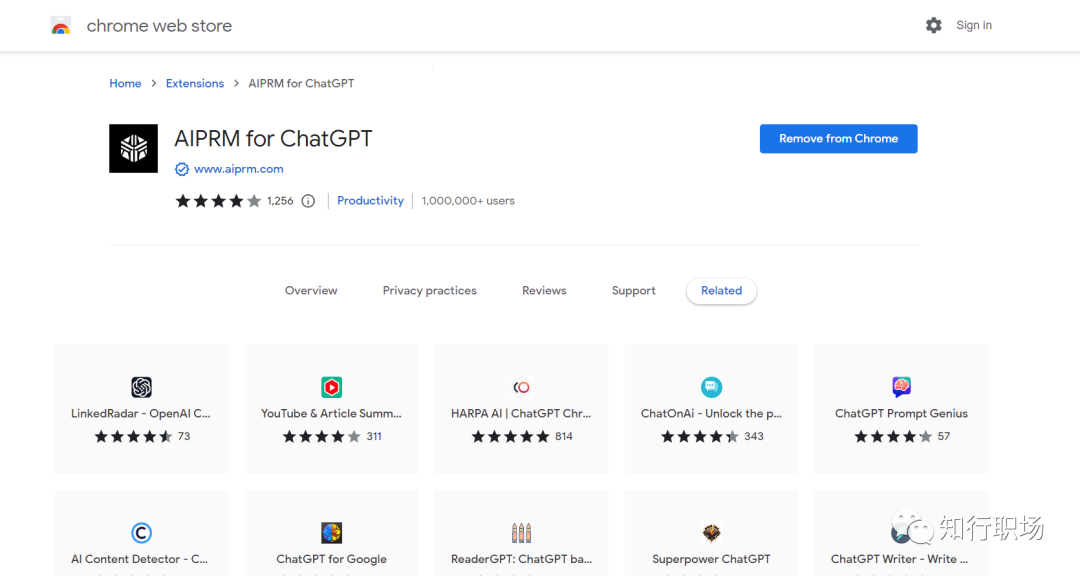Click the HARPA AI extension icon
1080x576 pixels.
[x=521, y=387]
